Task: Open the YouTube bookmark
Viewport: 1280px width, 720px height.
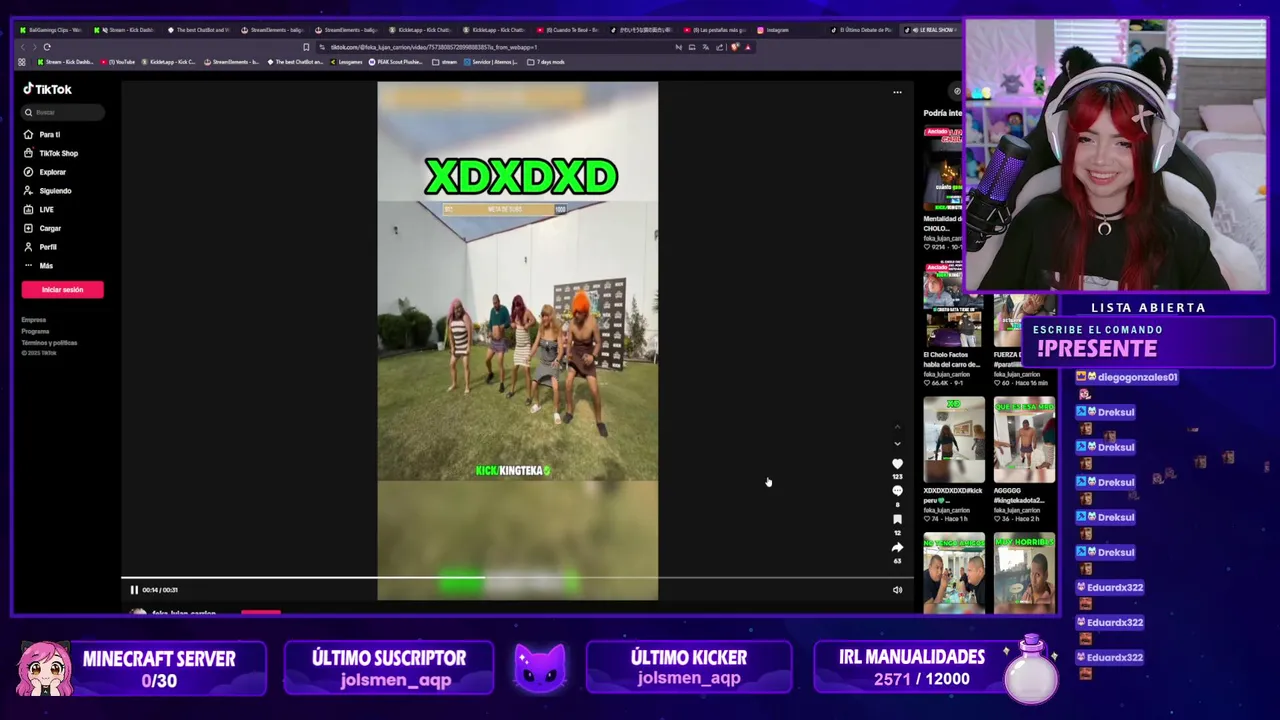Action: 118,62
